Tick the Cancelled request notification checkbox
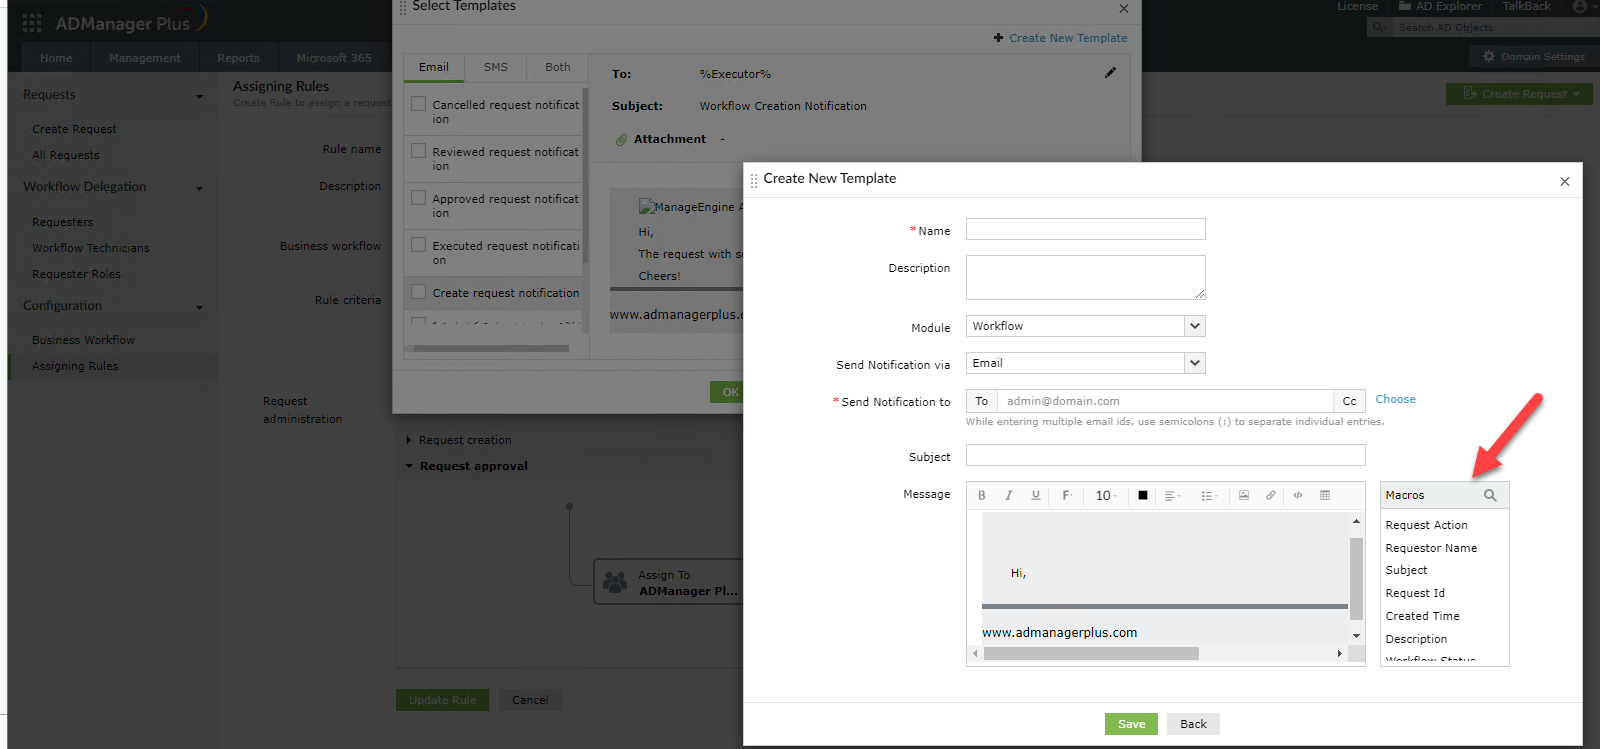 click(419, 104)
